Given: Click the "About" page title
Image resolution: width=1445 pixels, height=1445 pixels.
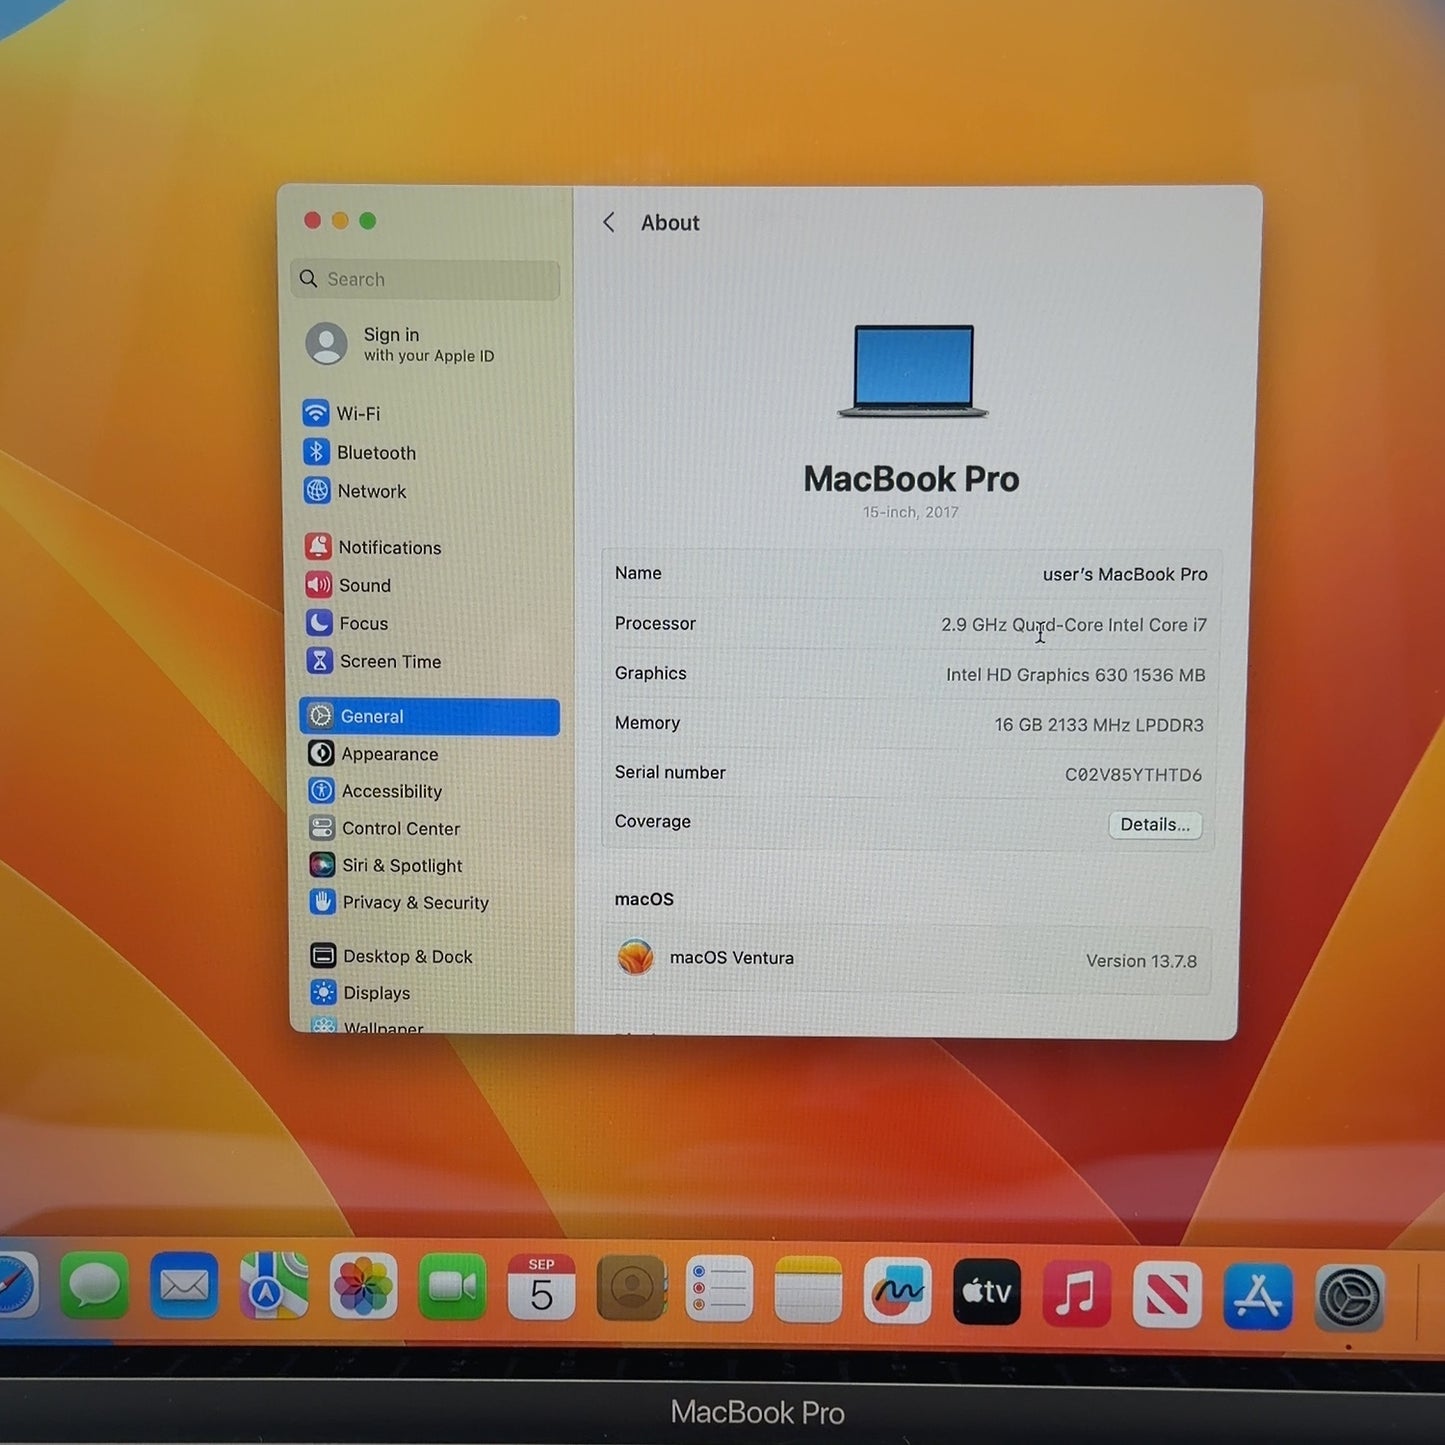Looking at the screenshot, I should pos(670,223).
